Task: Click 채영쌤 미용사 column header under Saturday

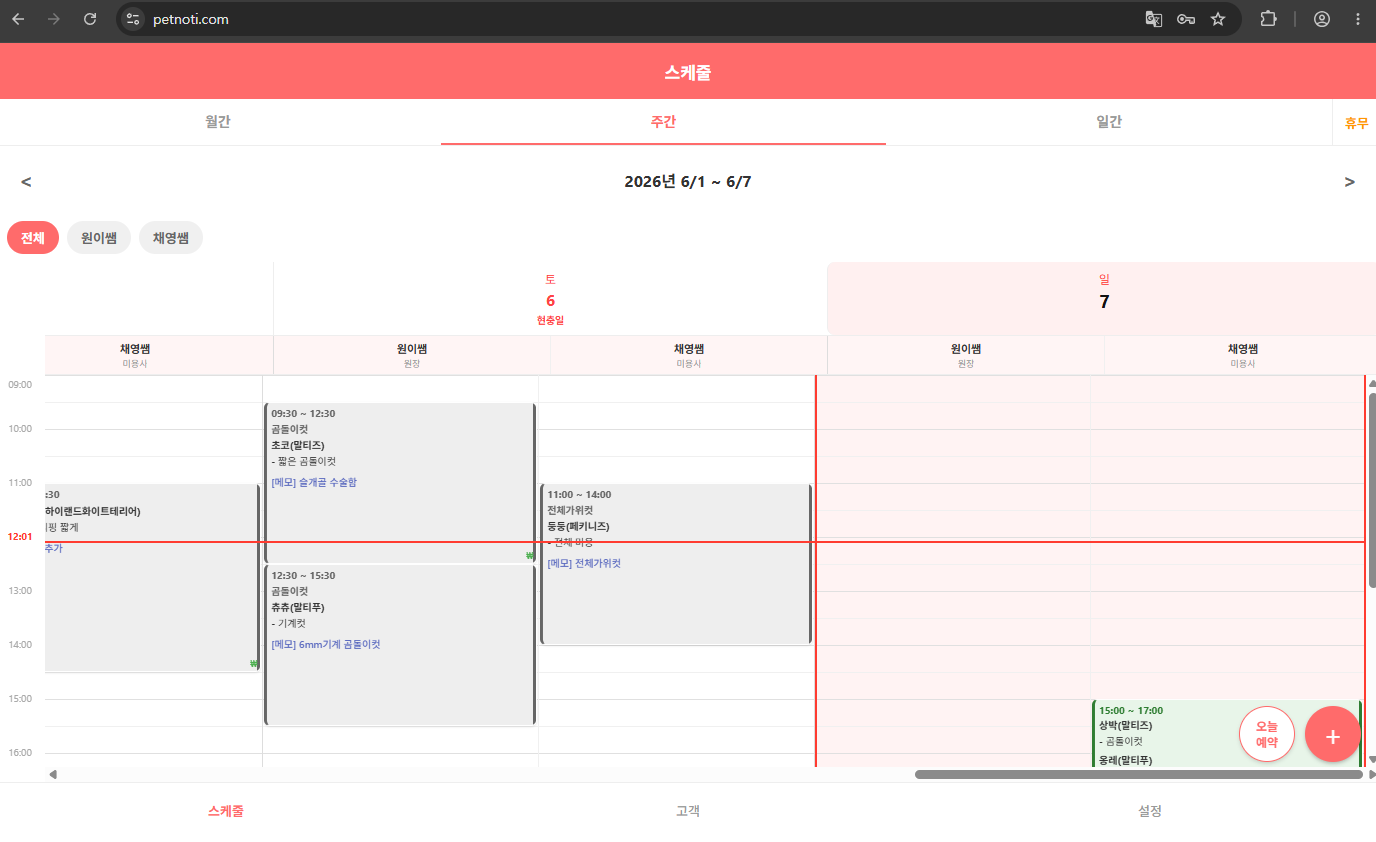Action: (x=689, y=355)
